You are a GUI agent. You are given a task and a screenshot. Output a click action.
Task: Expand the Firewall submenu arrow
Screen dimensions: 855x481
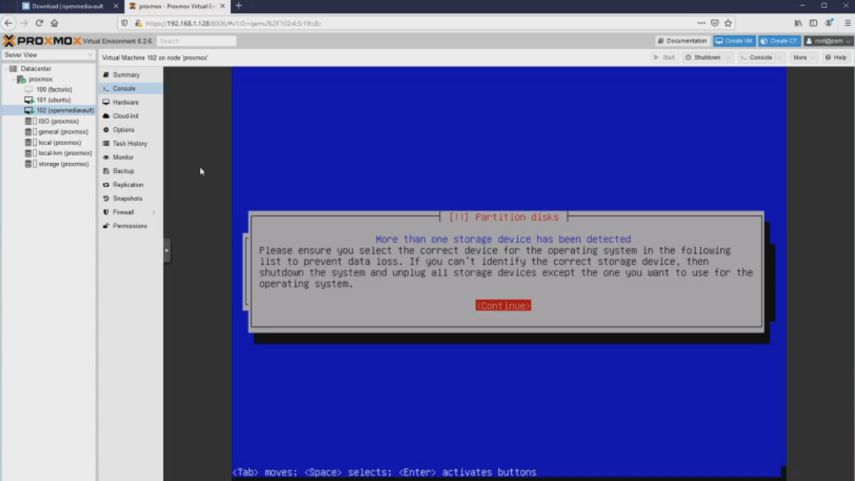tap(153, 212)
